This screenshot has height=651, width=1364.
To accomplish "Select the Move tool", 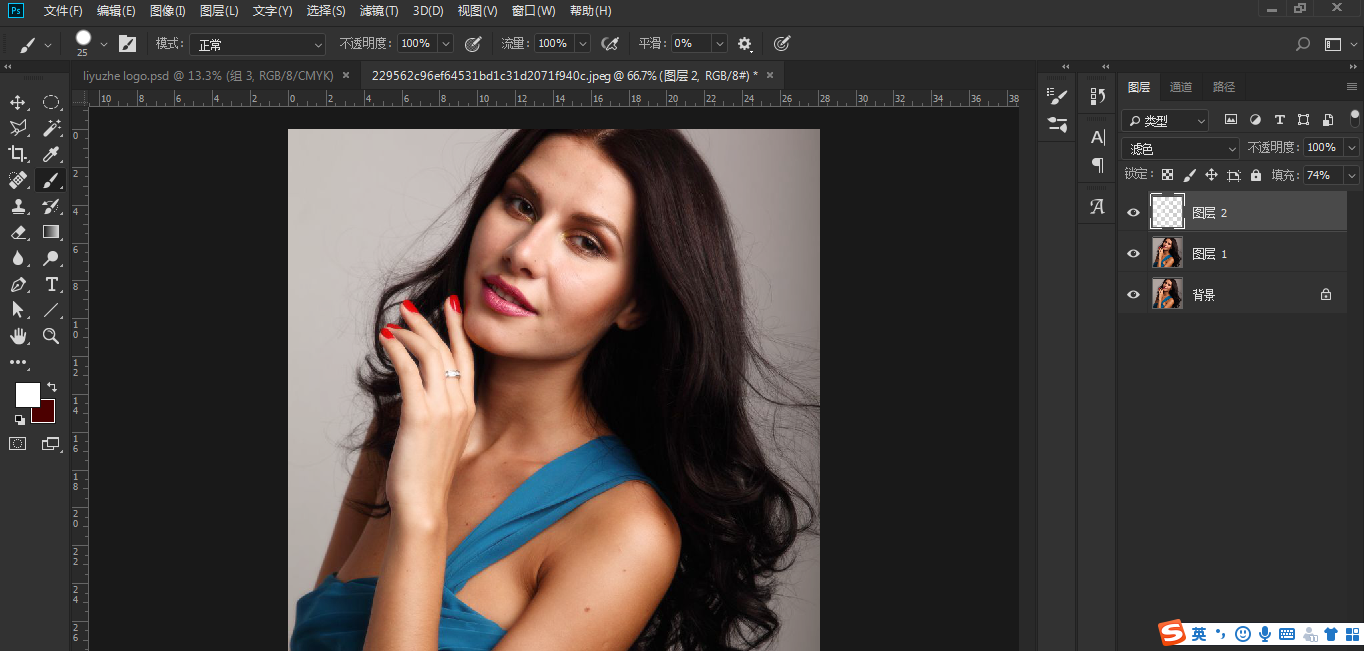I will point(18,103).
